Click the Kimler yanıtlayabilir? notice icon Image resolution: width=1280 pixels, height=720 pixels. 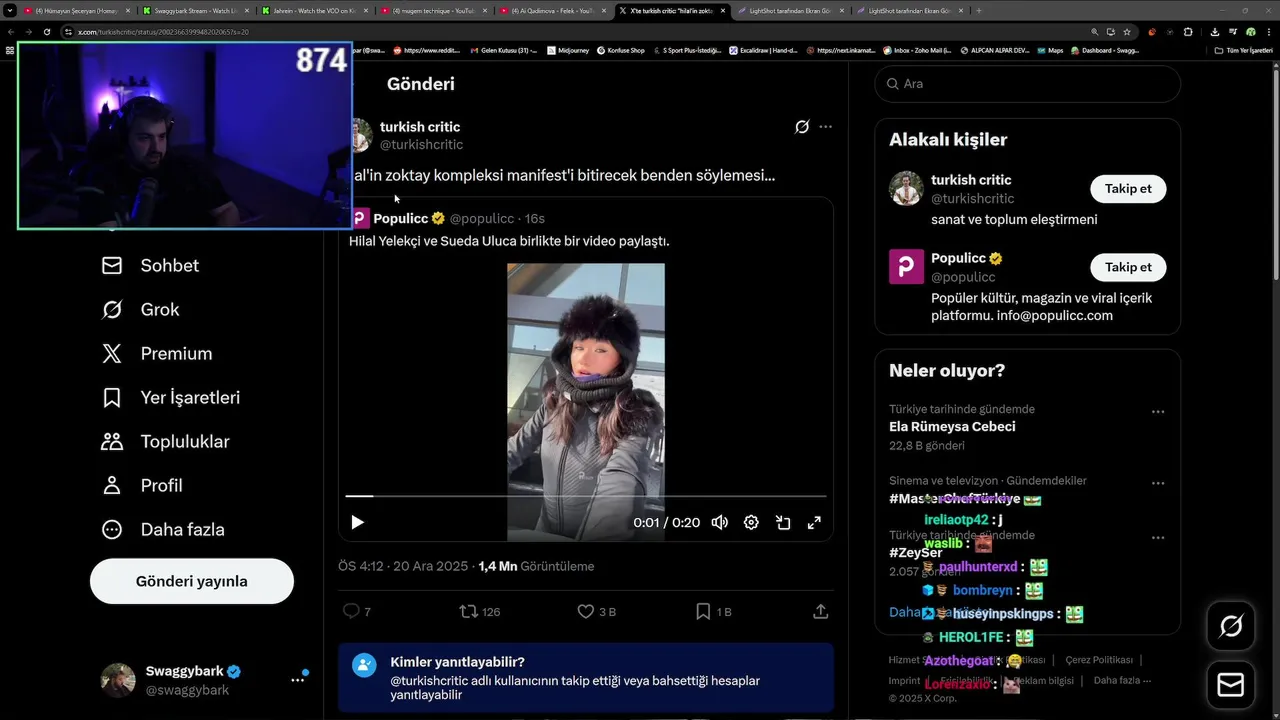364,665
